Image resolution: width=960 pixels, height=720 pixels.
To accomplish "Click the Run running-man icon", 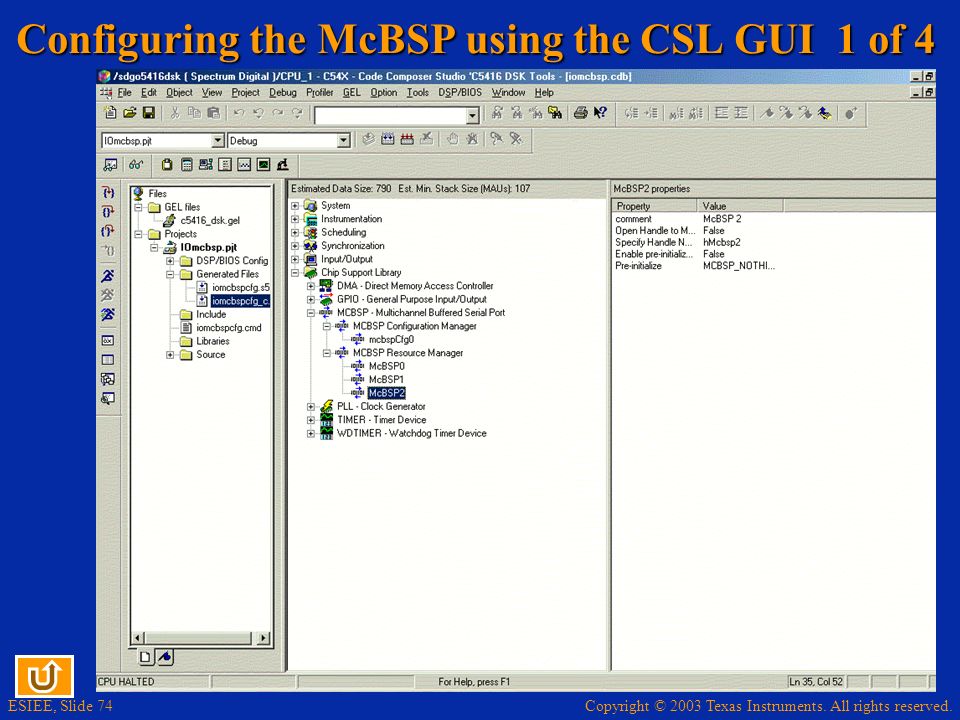I will 108,276.
